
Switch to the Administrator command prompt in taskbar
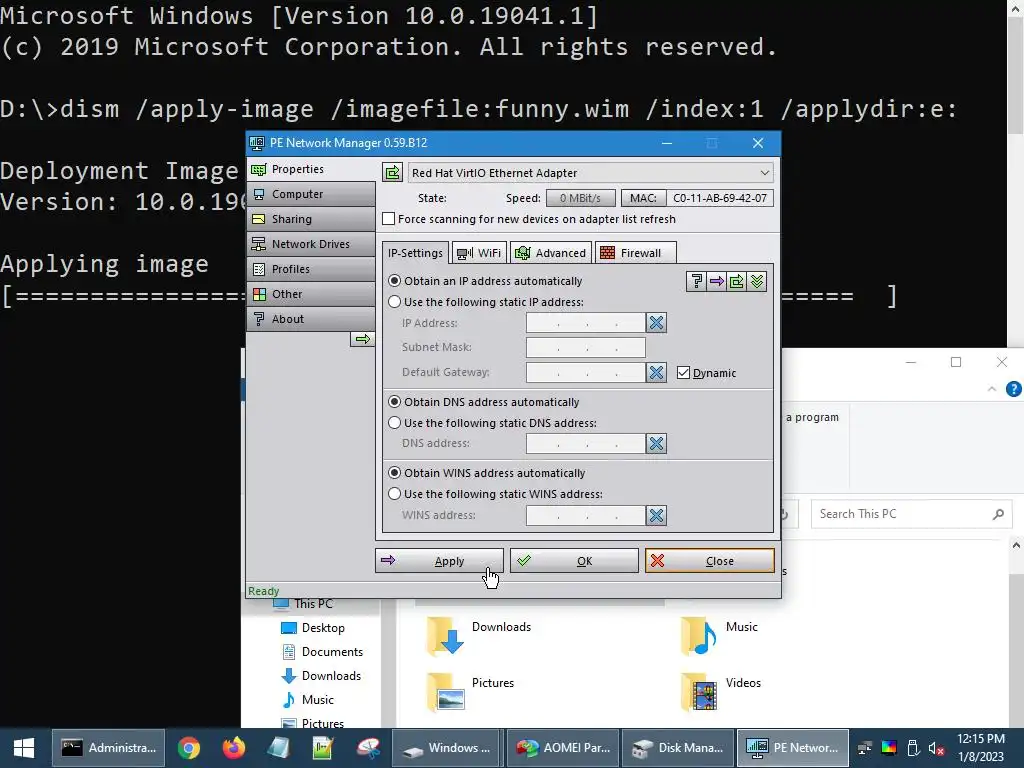click(108, 748)
